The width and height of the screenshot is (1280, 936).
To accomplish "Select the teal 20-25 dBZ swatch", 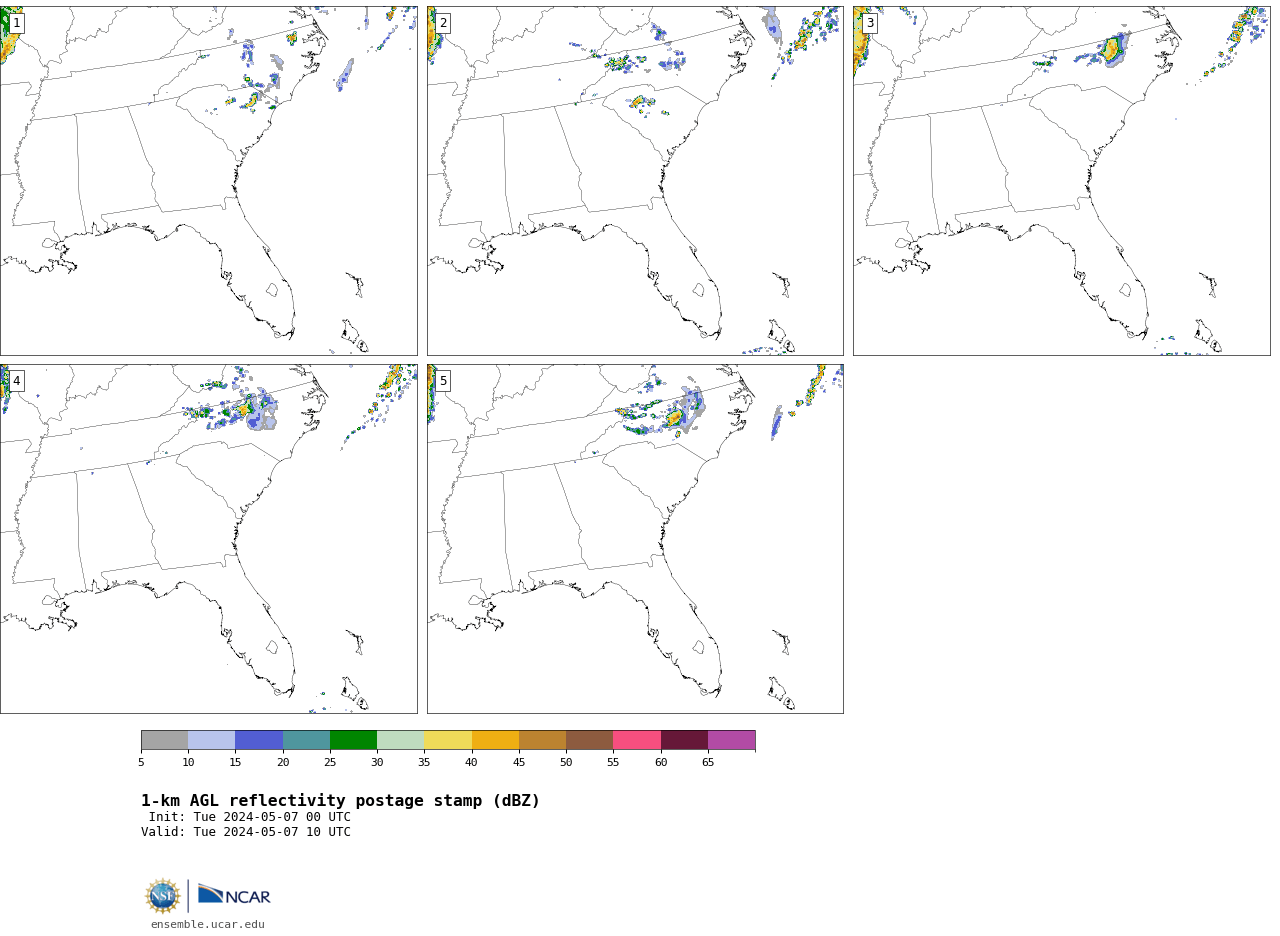I will (x=306, y=740).
